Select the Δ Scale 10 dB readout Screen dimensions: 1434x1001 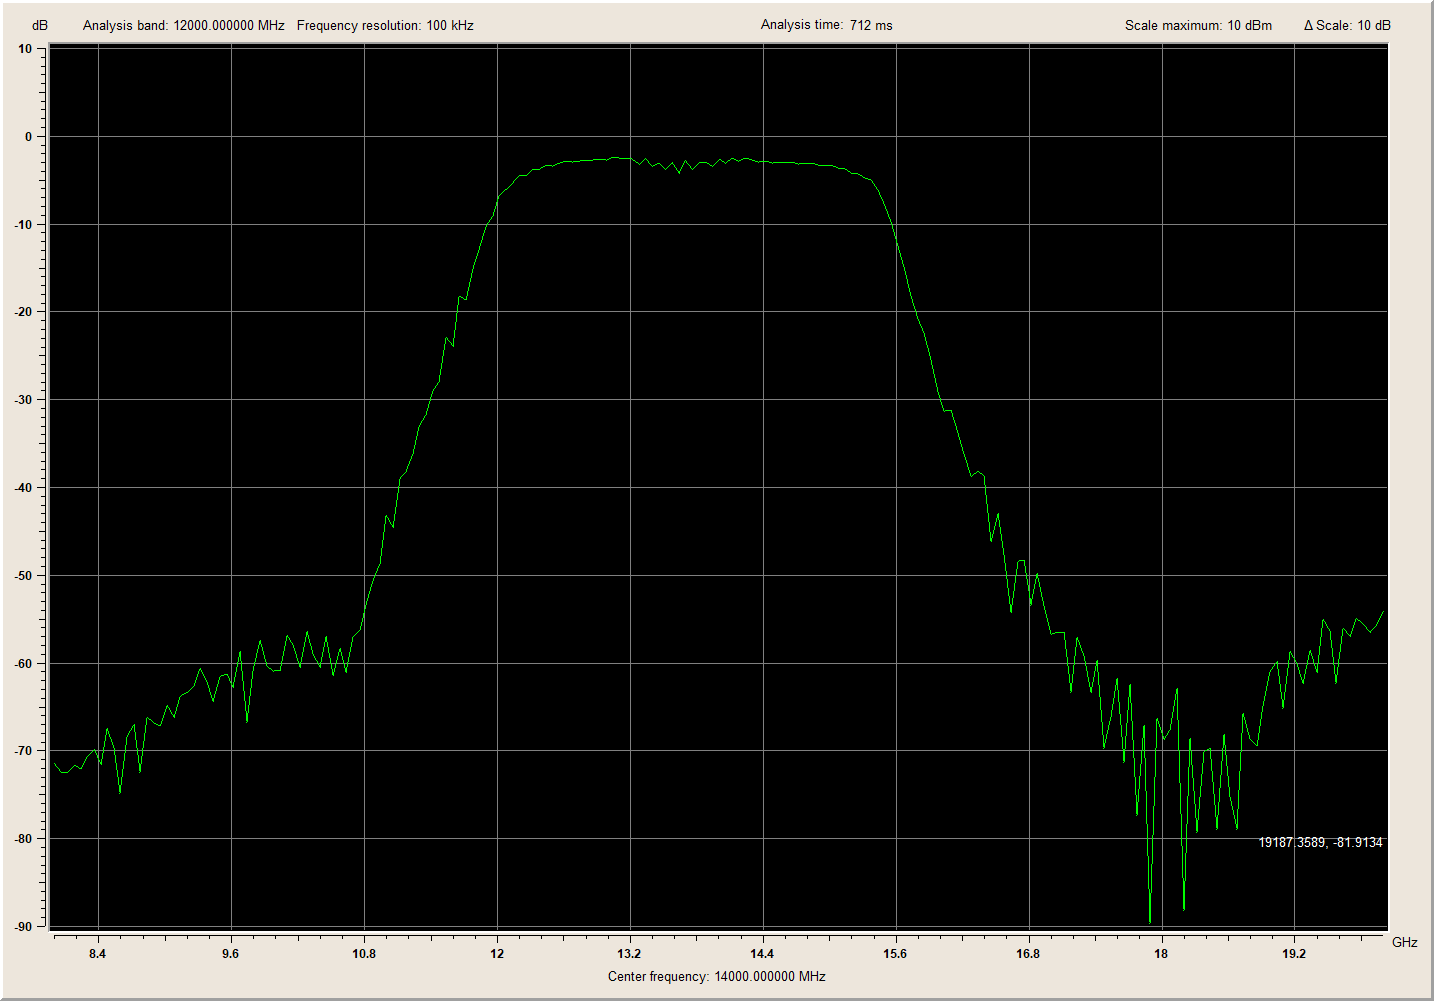[1346, 25]
